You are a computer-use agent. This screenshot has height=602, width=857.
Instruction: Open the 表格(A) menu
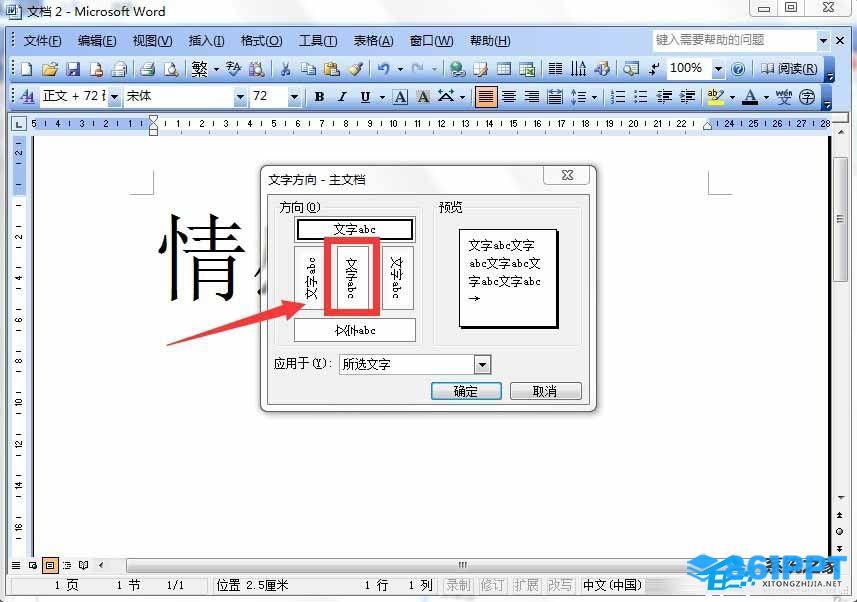(x=373, y=41)
